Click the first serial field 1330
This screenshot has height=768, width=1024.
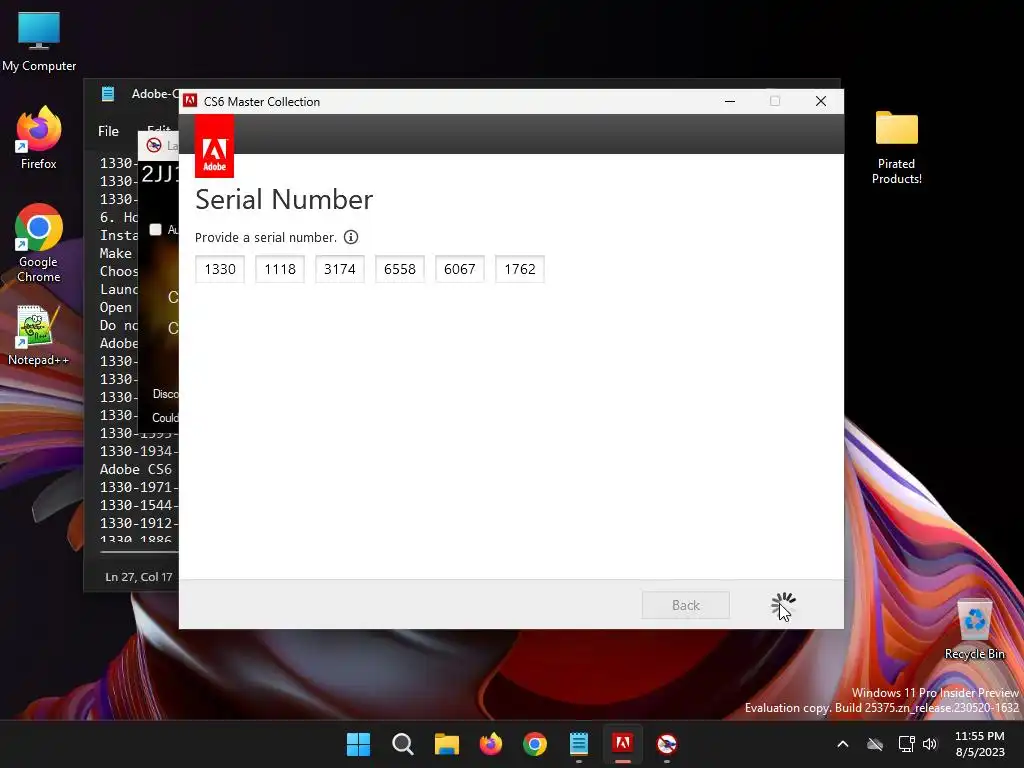tap(220, 269)
